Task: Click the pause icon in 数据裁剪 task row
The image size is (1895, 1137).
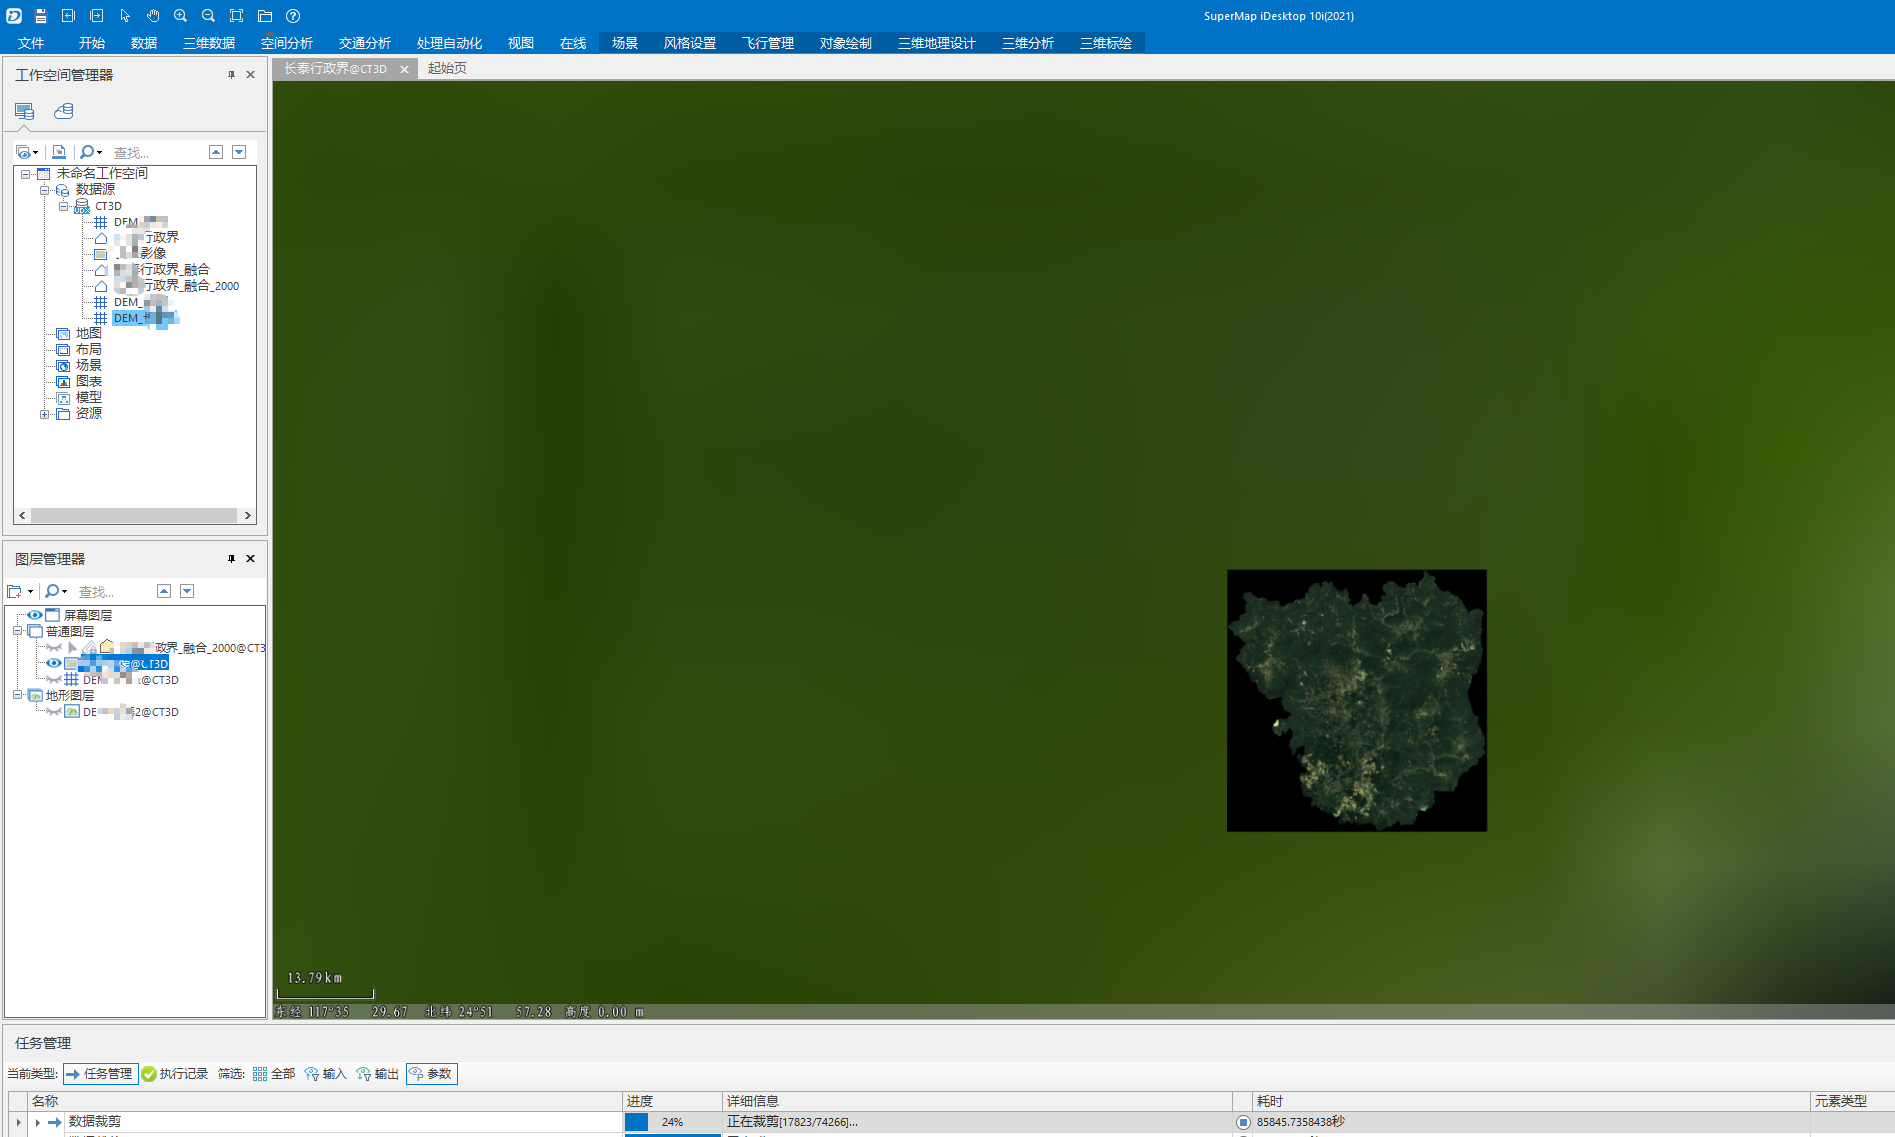Action: [x=1243, y=1122]
